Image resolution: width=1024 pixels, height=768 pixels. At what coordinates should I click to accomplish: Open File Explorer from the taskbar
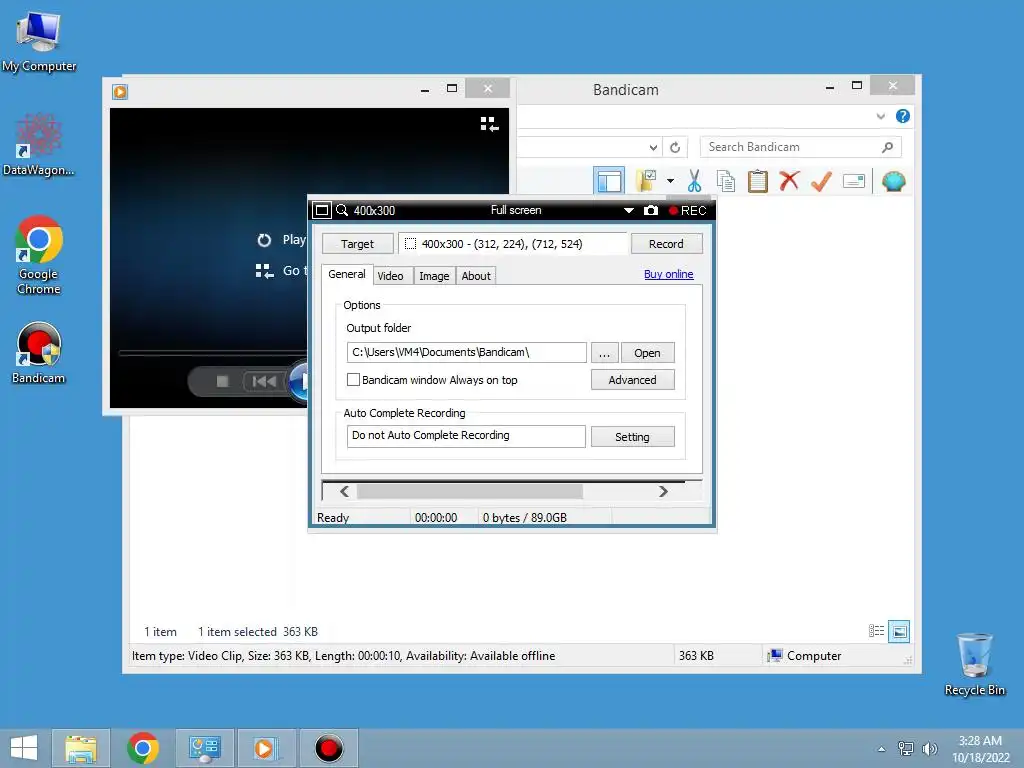81,748
